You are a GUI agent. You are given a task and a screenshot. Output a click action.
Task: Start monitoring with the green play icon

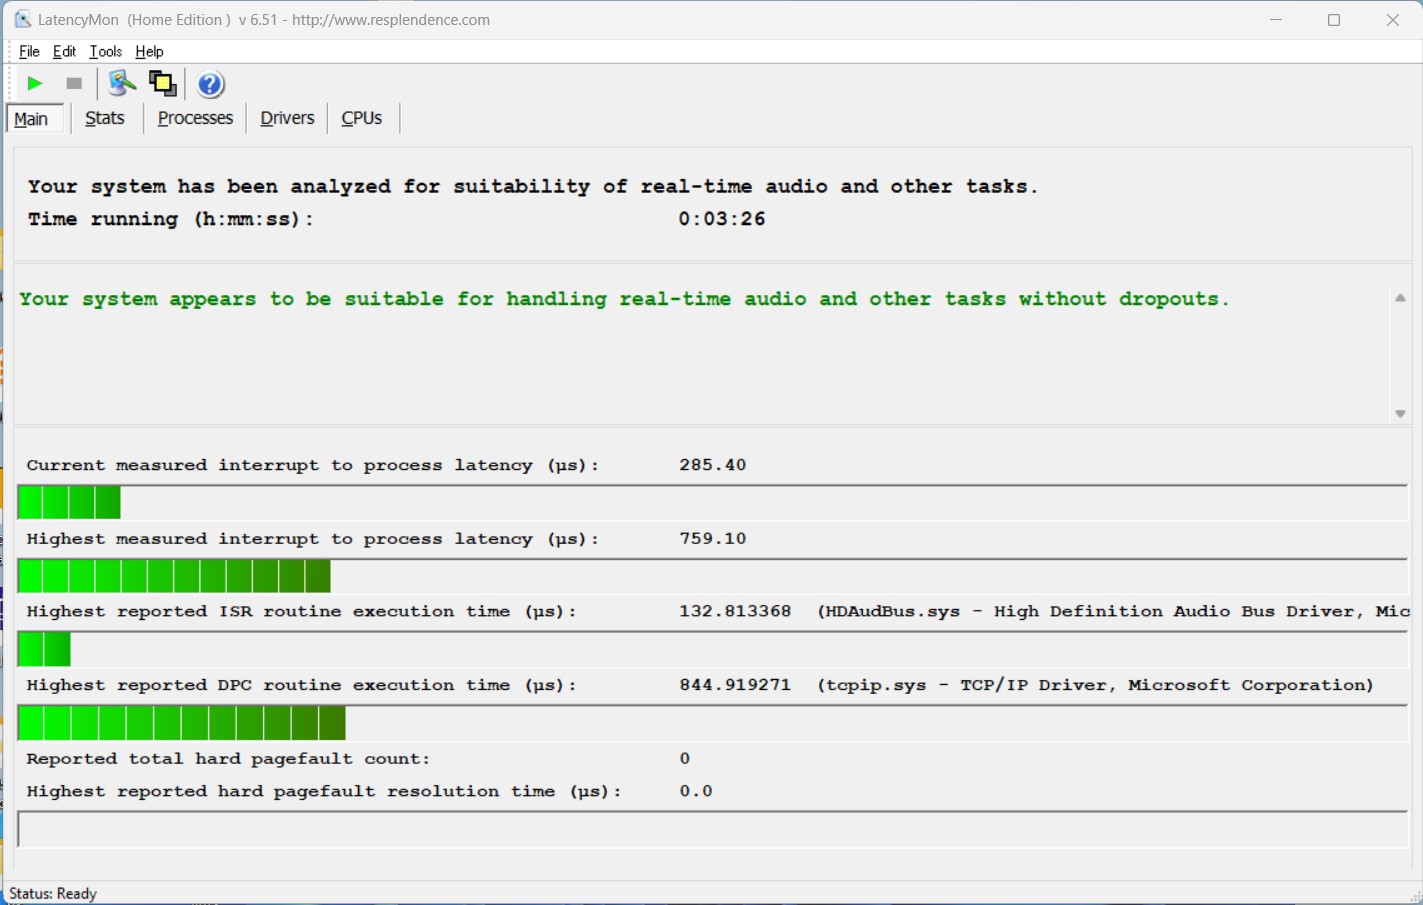coord(35,84)
